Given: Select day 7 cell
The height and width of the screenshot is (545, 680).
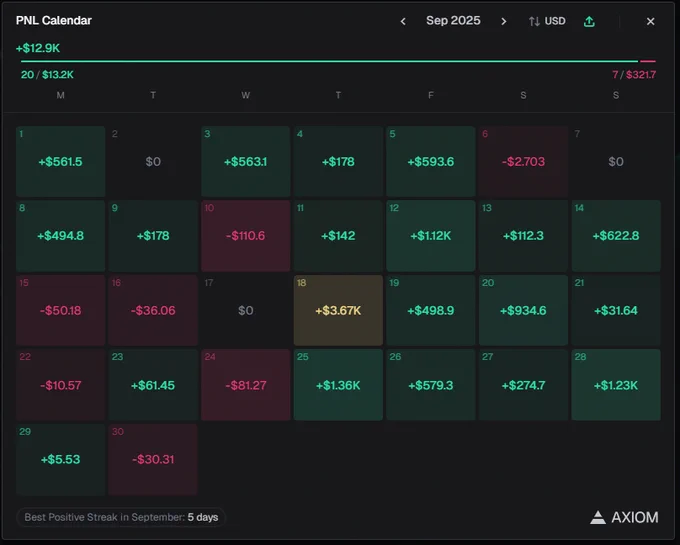Looking at the screenshot, I should [x=616, y=161].
